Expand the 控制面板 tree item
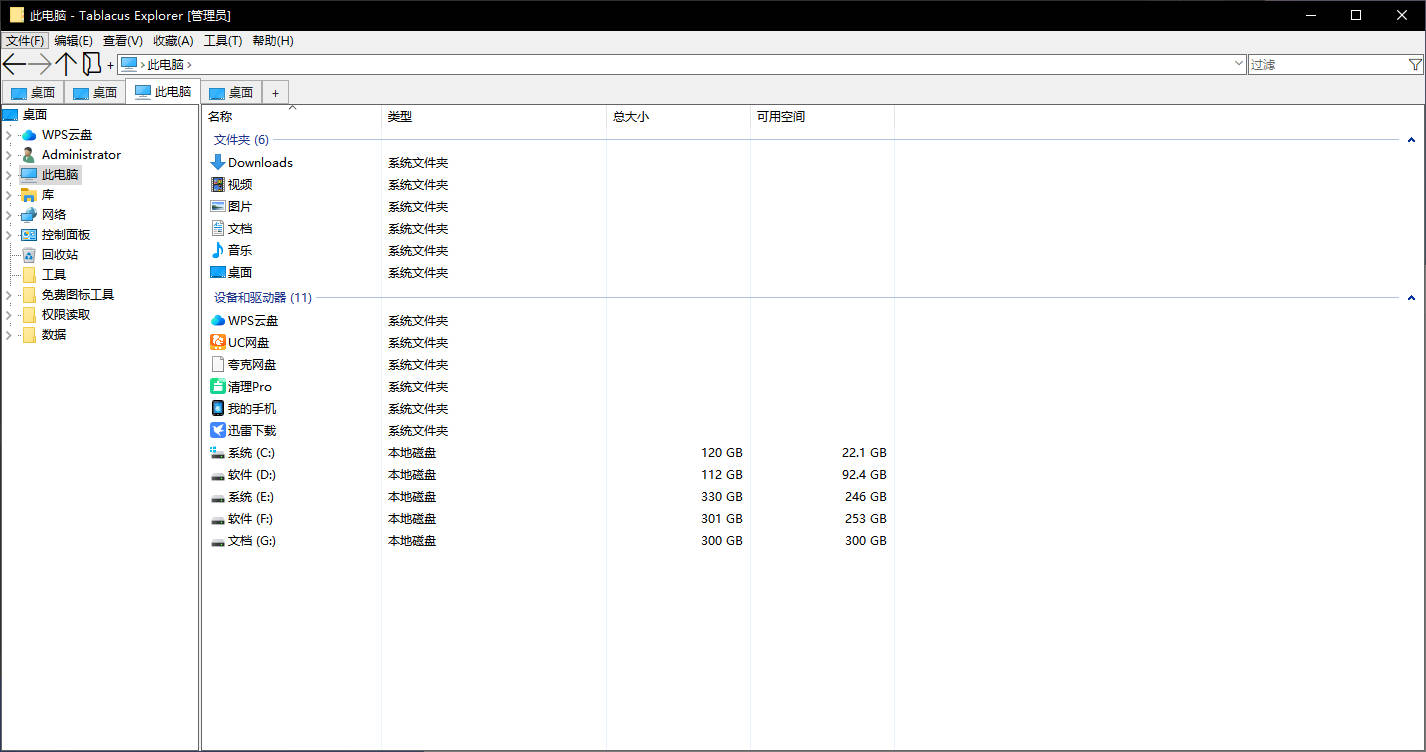Image resolution: width=1426 pixels, height=752 pixels. tap(10, 234)
